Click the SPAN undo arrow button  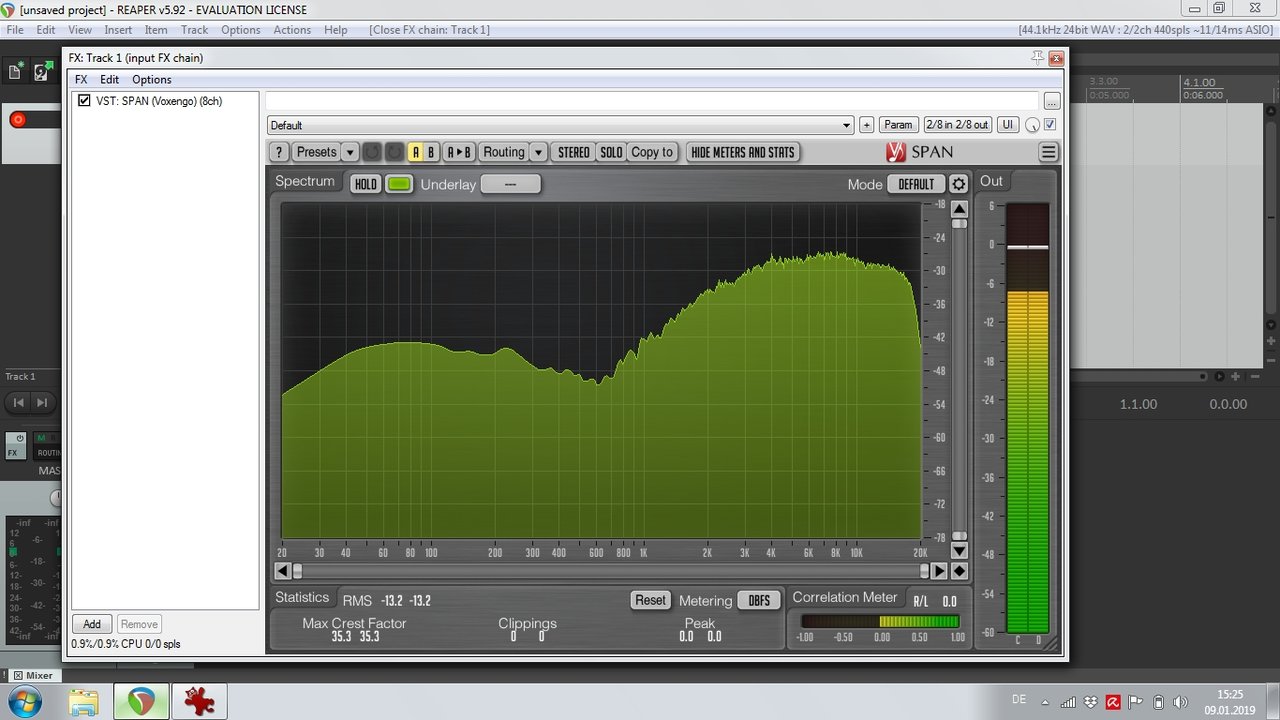click(x=372, y=152)
